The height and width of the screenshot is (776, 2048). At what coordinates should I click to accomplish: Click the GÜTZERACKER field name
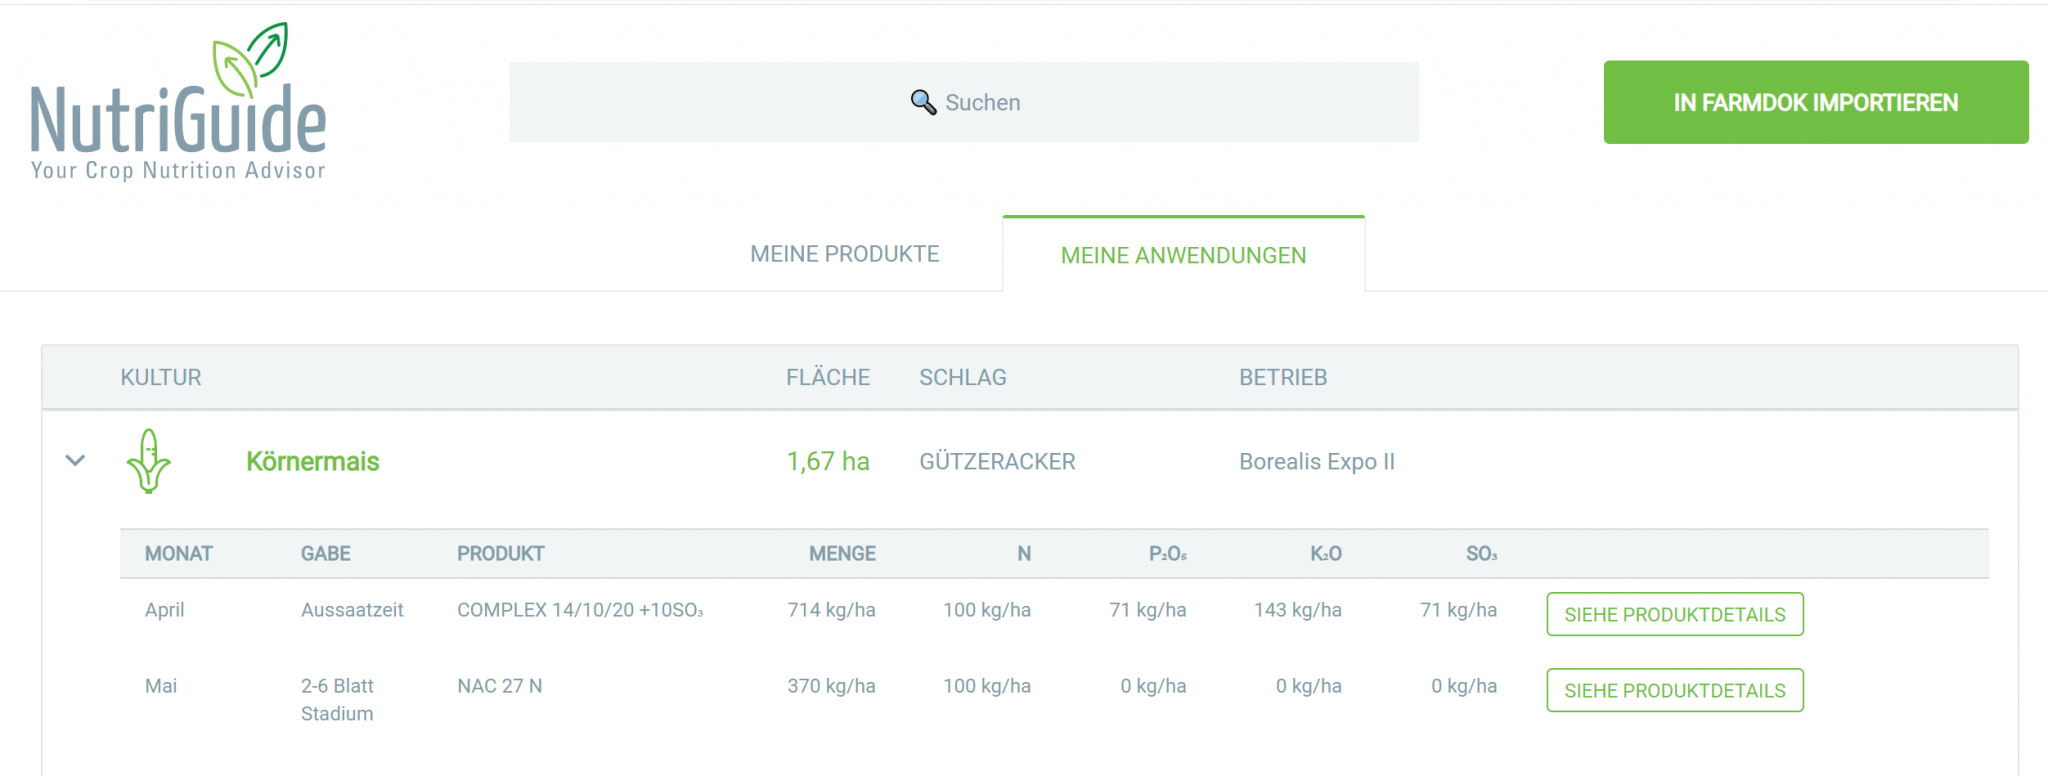point(997,462)
